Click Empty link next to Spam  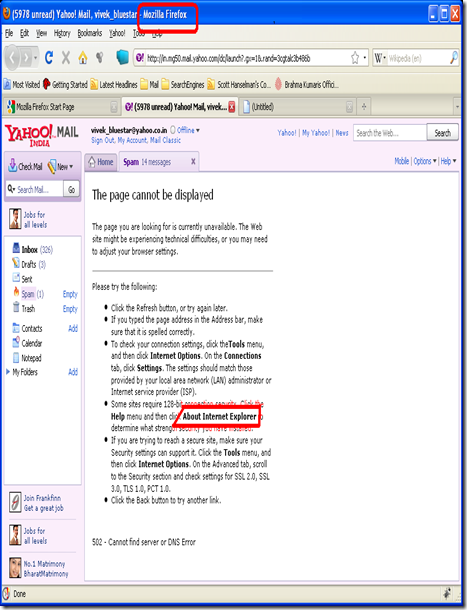tap(70, 294)
